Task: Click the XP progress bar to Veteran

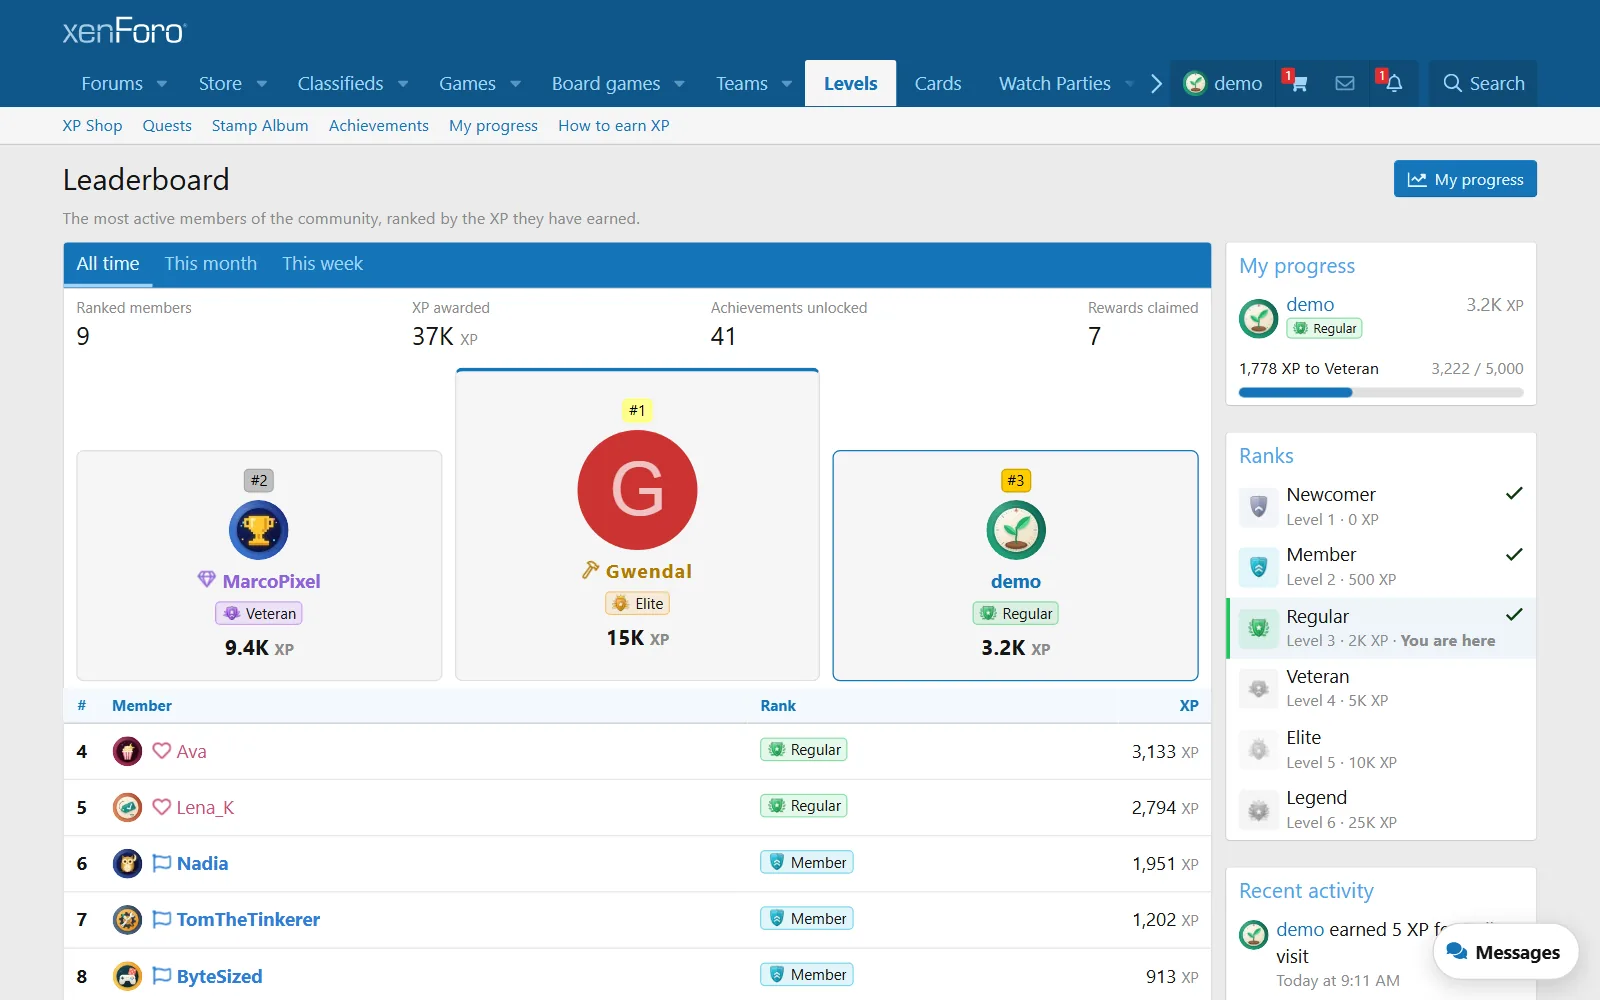Action: 1381,393
